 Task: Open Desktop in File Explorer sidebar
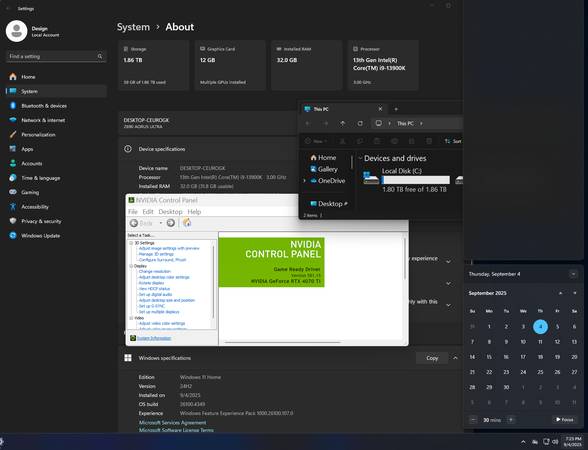click(x=329, y=204)
